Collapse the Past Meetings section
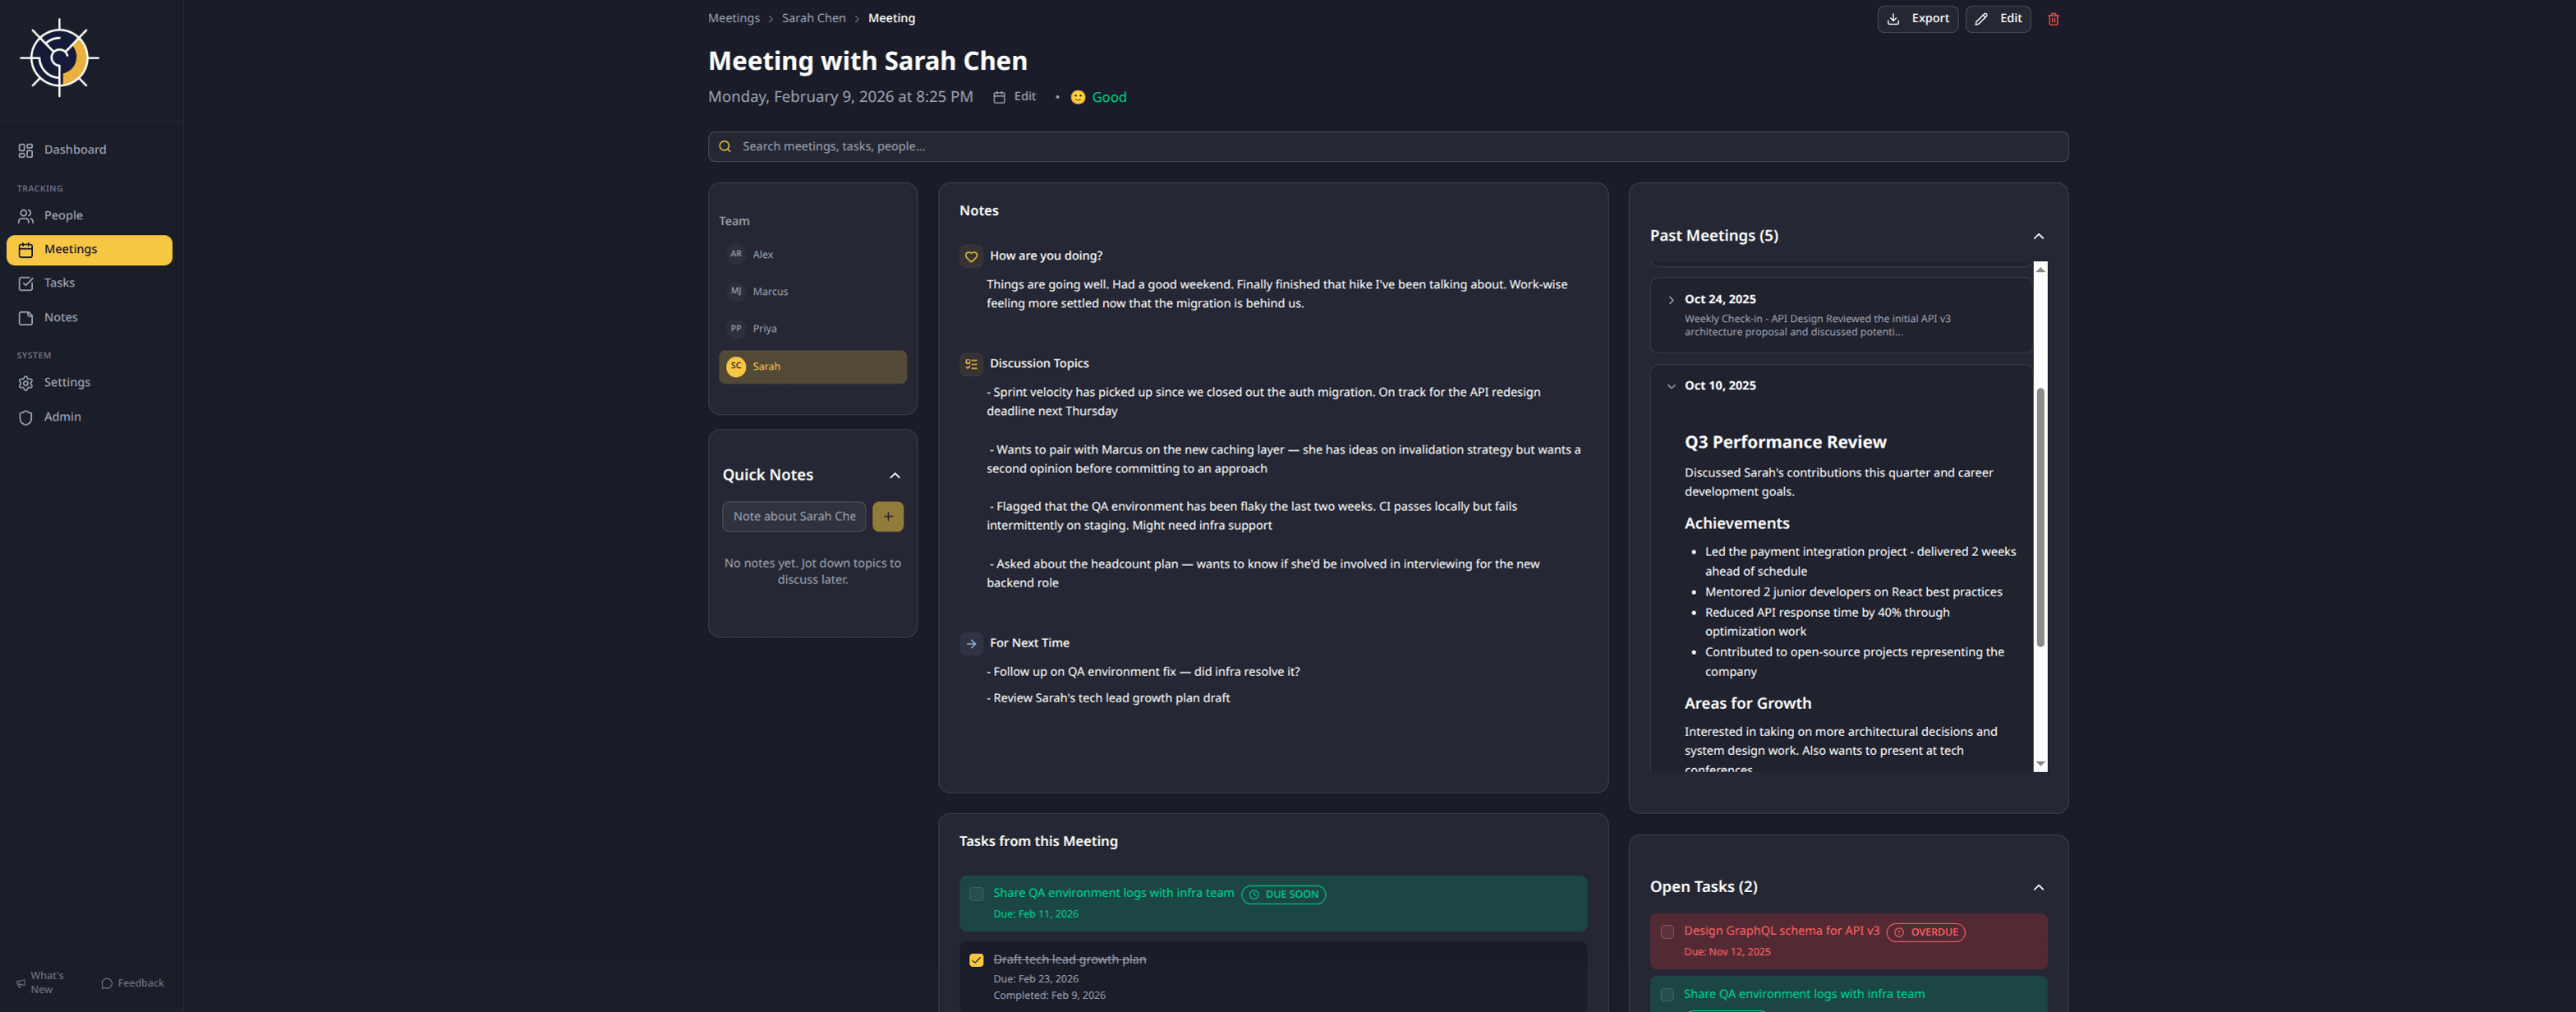The width and height of the screenshot is (2576, 1012). (x=2038, y=236)
